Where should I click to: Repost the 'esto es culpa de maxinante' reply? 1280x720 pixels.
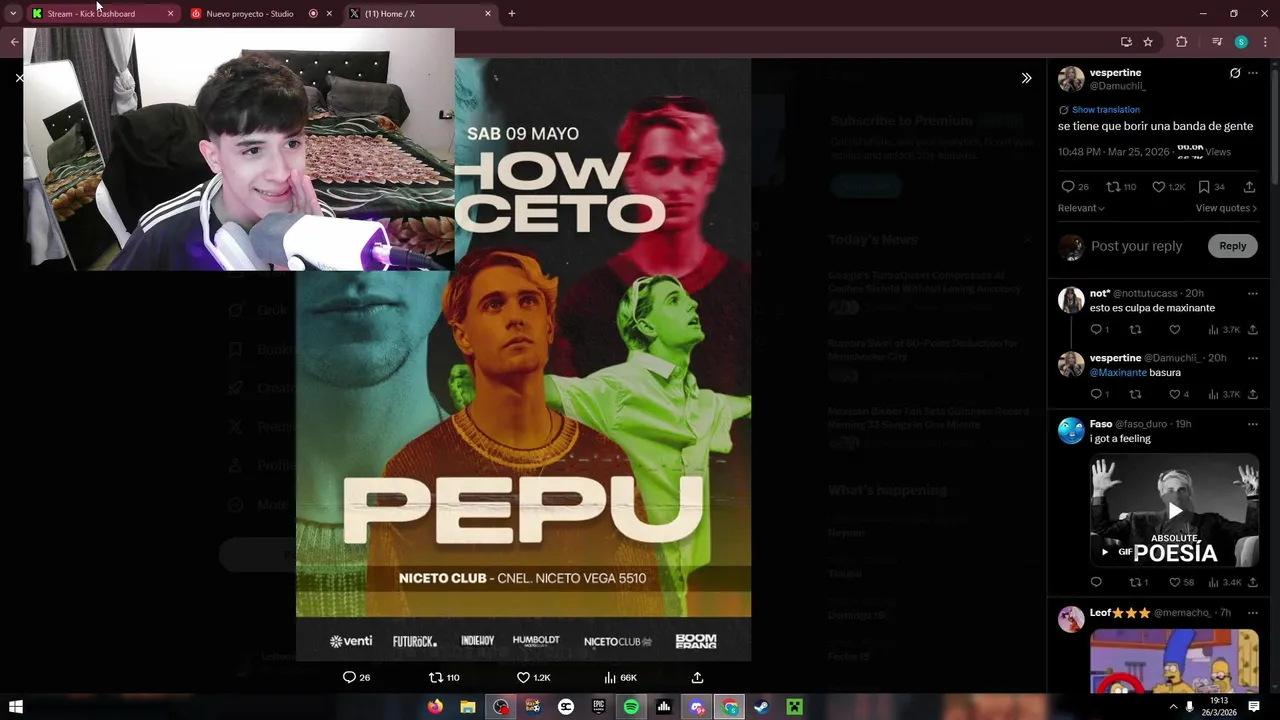coord(1135,330)
